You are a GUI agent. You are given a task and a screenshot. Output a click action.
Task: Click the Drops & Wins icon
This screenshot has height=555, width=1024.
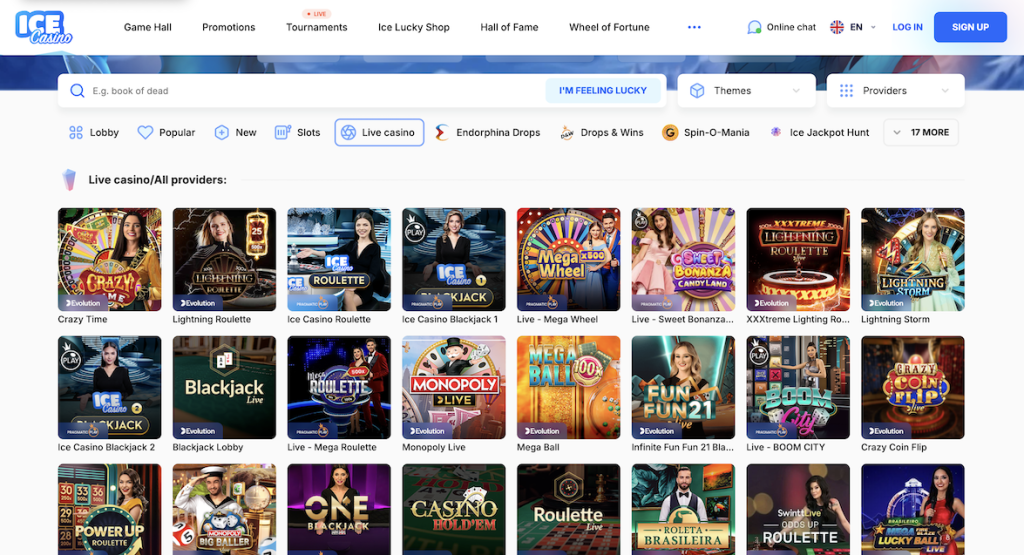tap(567, 133)
